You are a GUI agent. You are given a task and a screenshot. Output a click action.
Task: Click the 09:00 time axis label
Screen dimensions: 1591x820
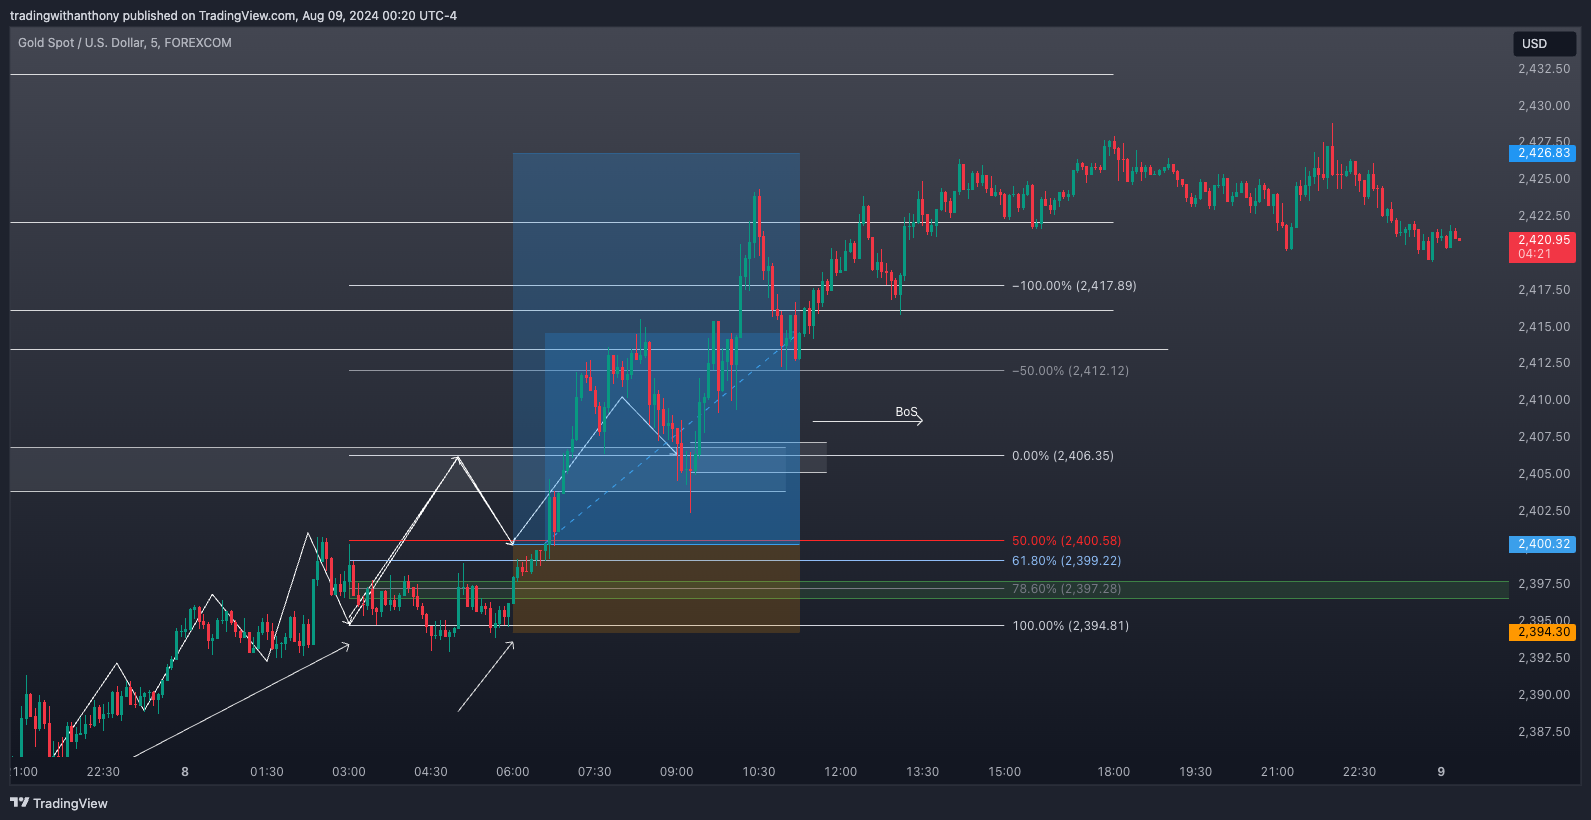(677, 772)
